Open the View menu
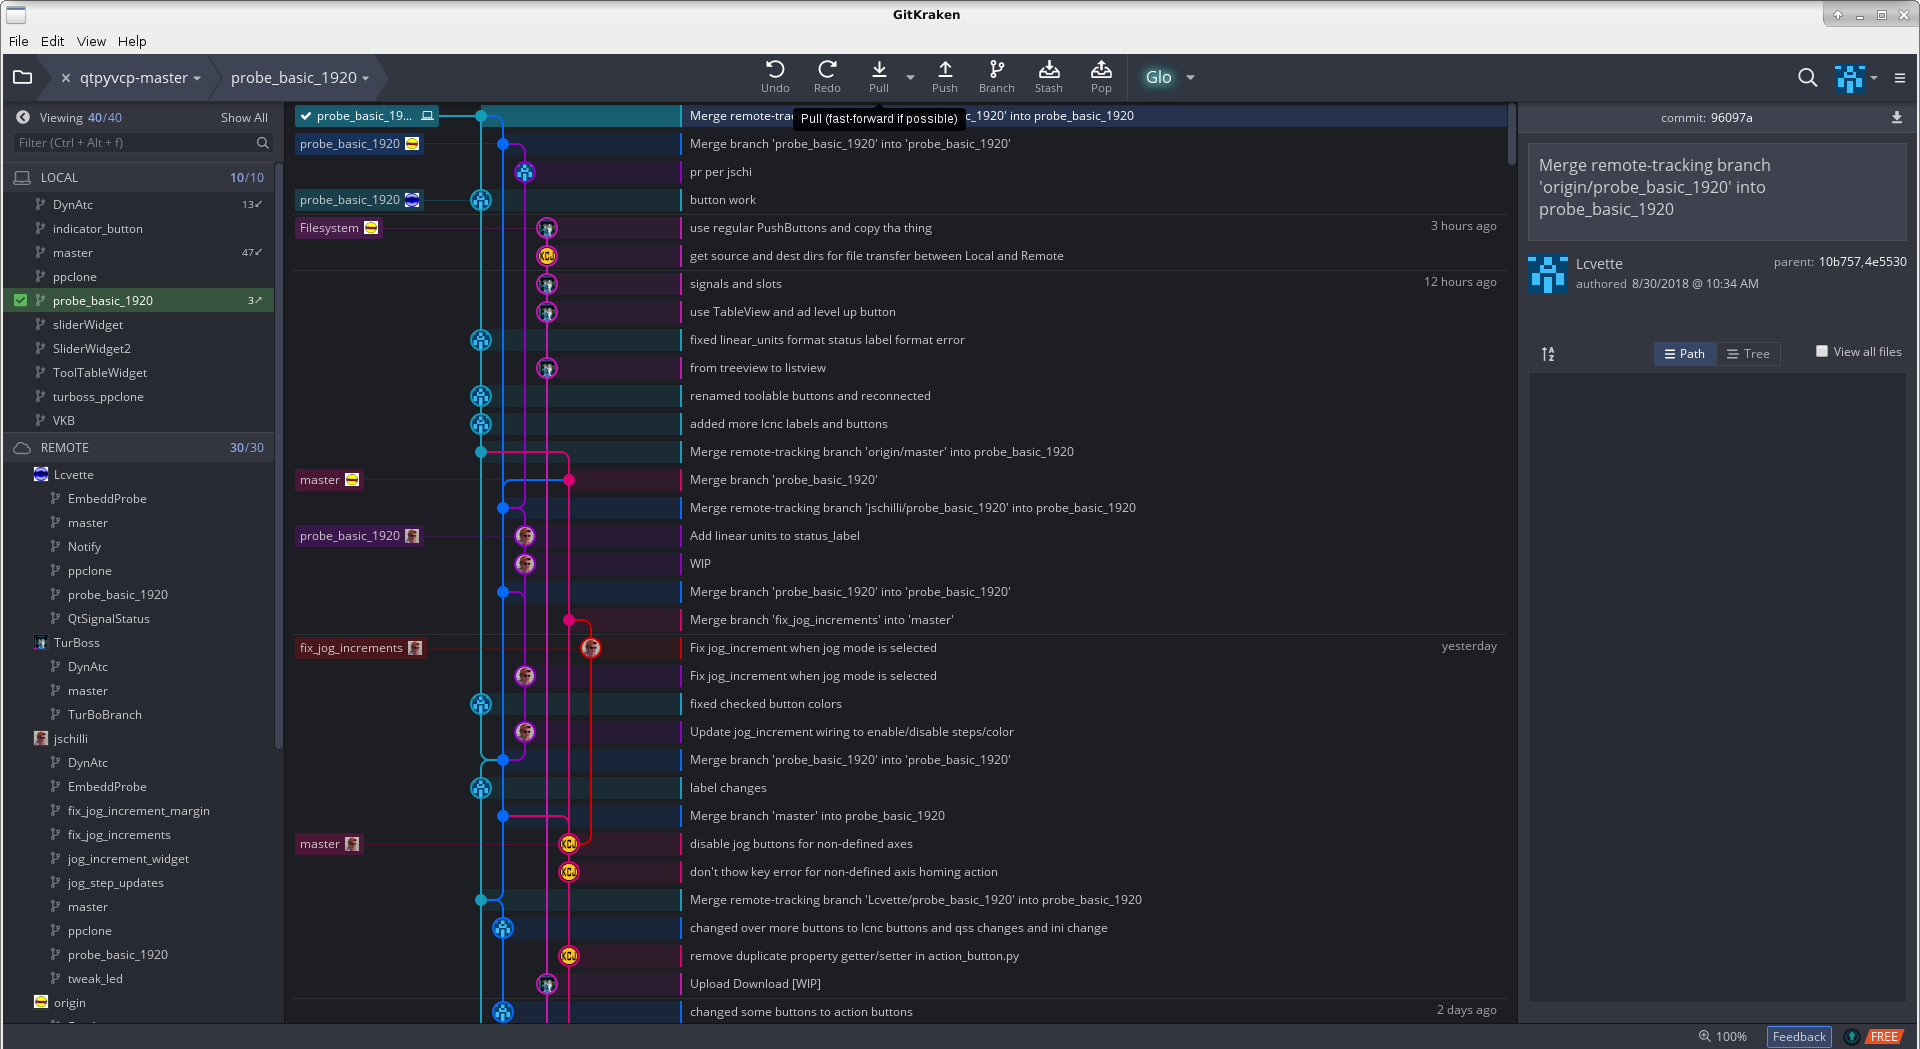1920x1049 pixels. (91, 41)
